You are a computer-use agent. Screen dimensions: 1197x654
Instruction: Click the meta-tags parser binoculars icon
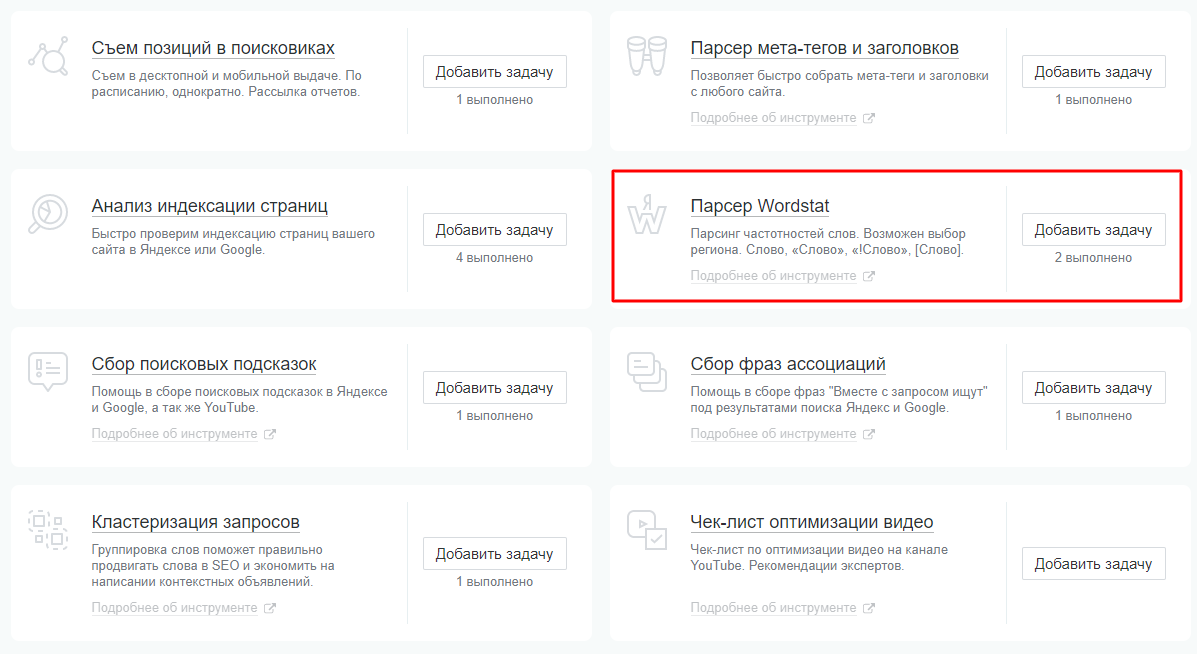pos(647,56)
